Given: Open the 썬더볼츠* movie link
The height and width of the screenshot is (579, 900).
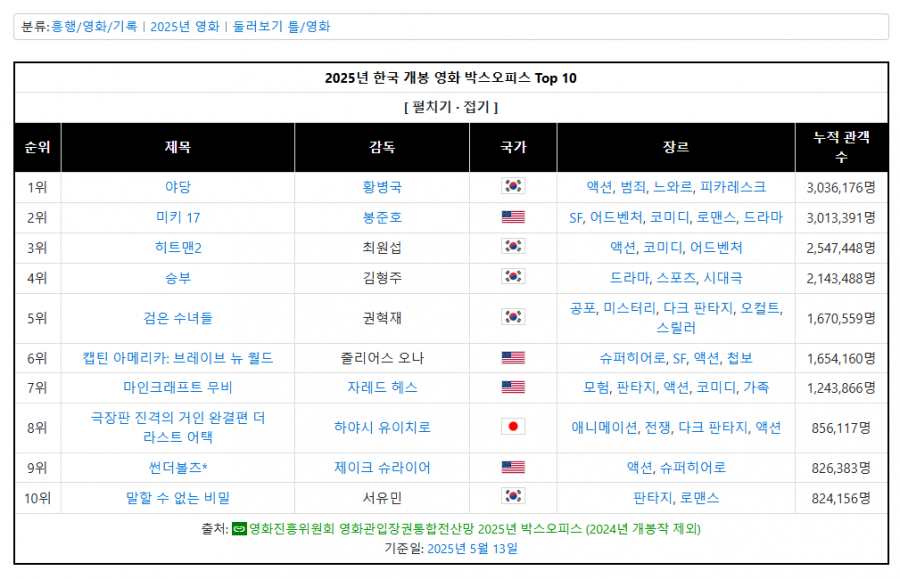Looking at the screenshot, I should (178, 468).
